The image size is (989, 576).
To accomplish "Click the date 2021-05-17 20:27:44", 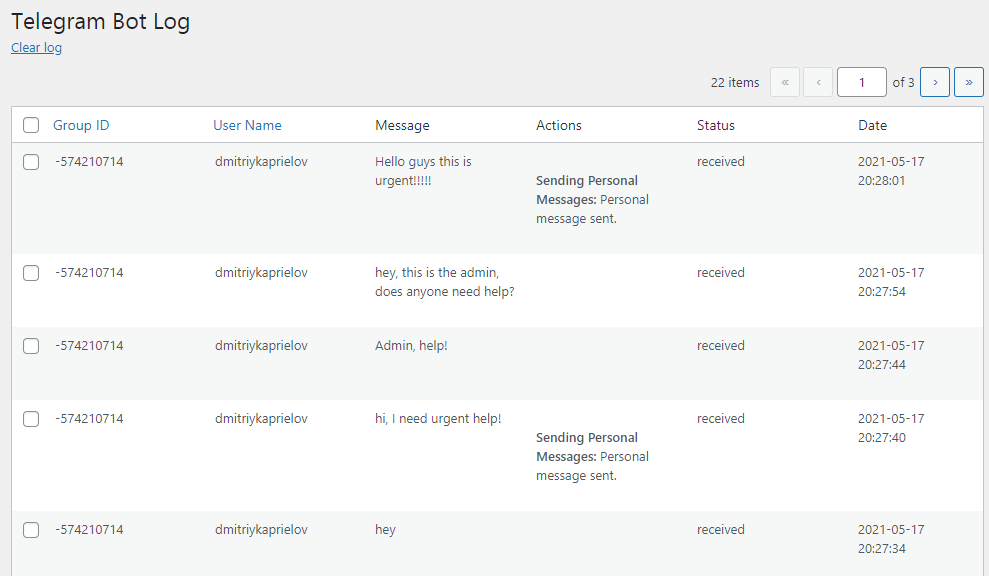I will click(x=891, y=355).
